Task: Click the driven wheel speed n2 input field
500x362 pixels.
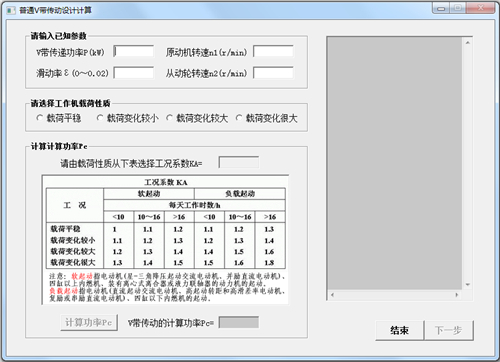Action: [273, 73]
